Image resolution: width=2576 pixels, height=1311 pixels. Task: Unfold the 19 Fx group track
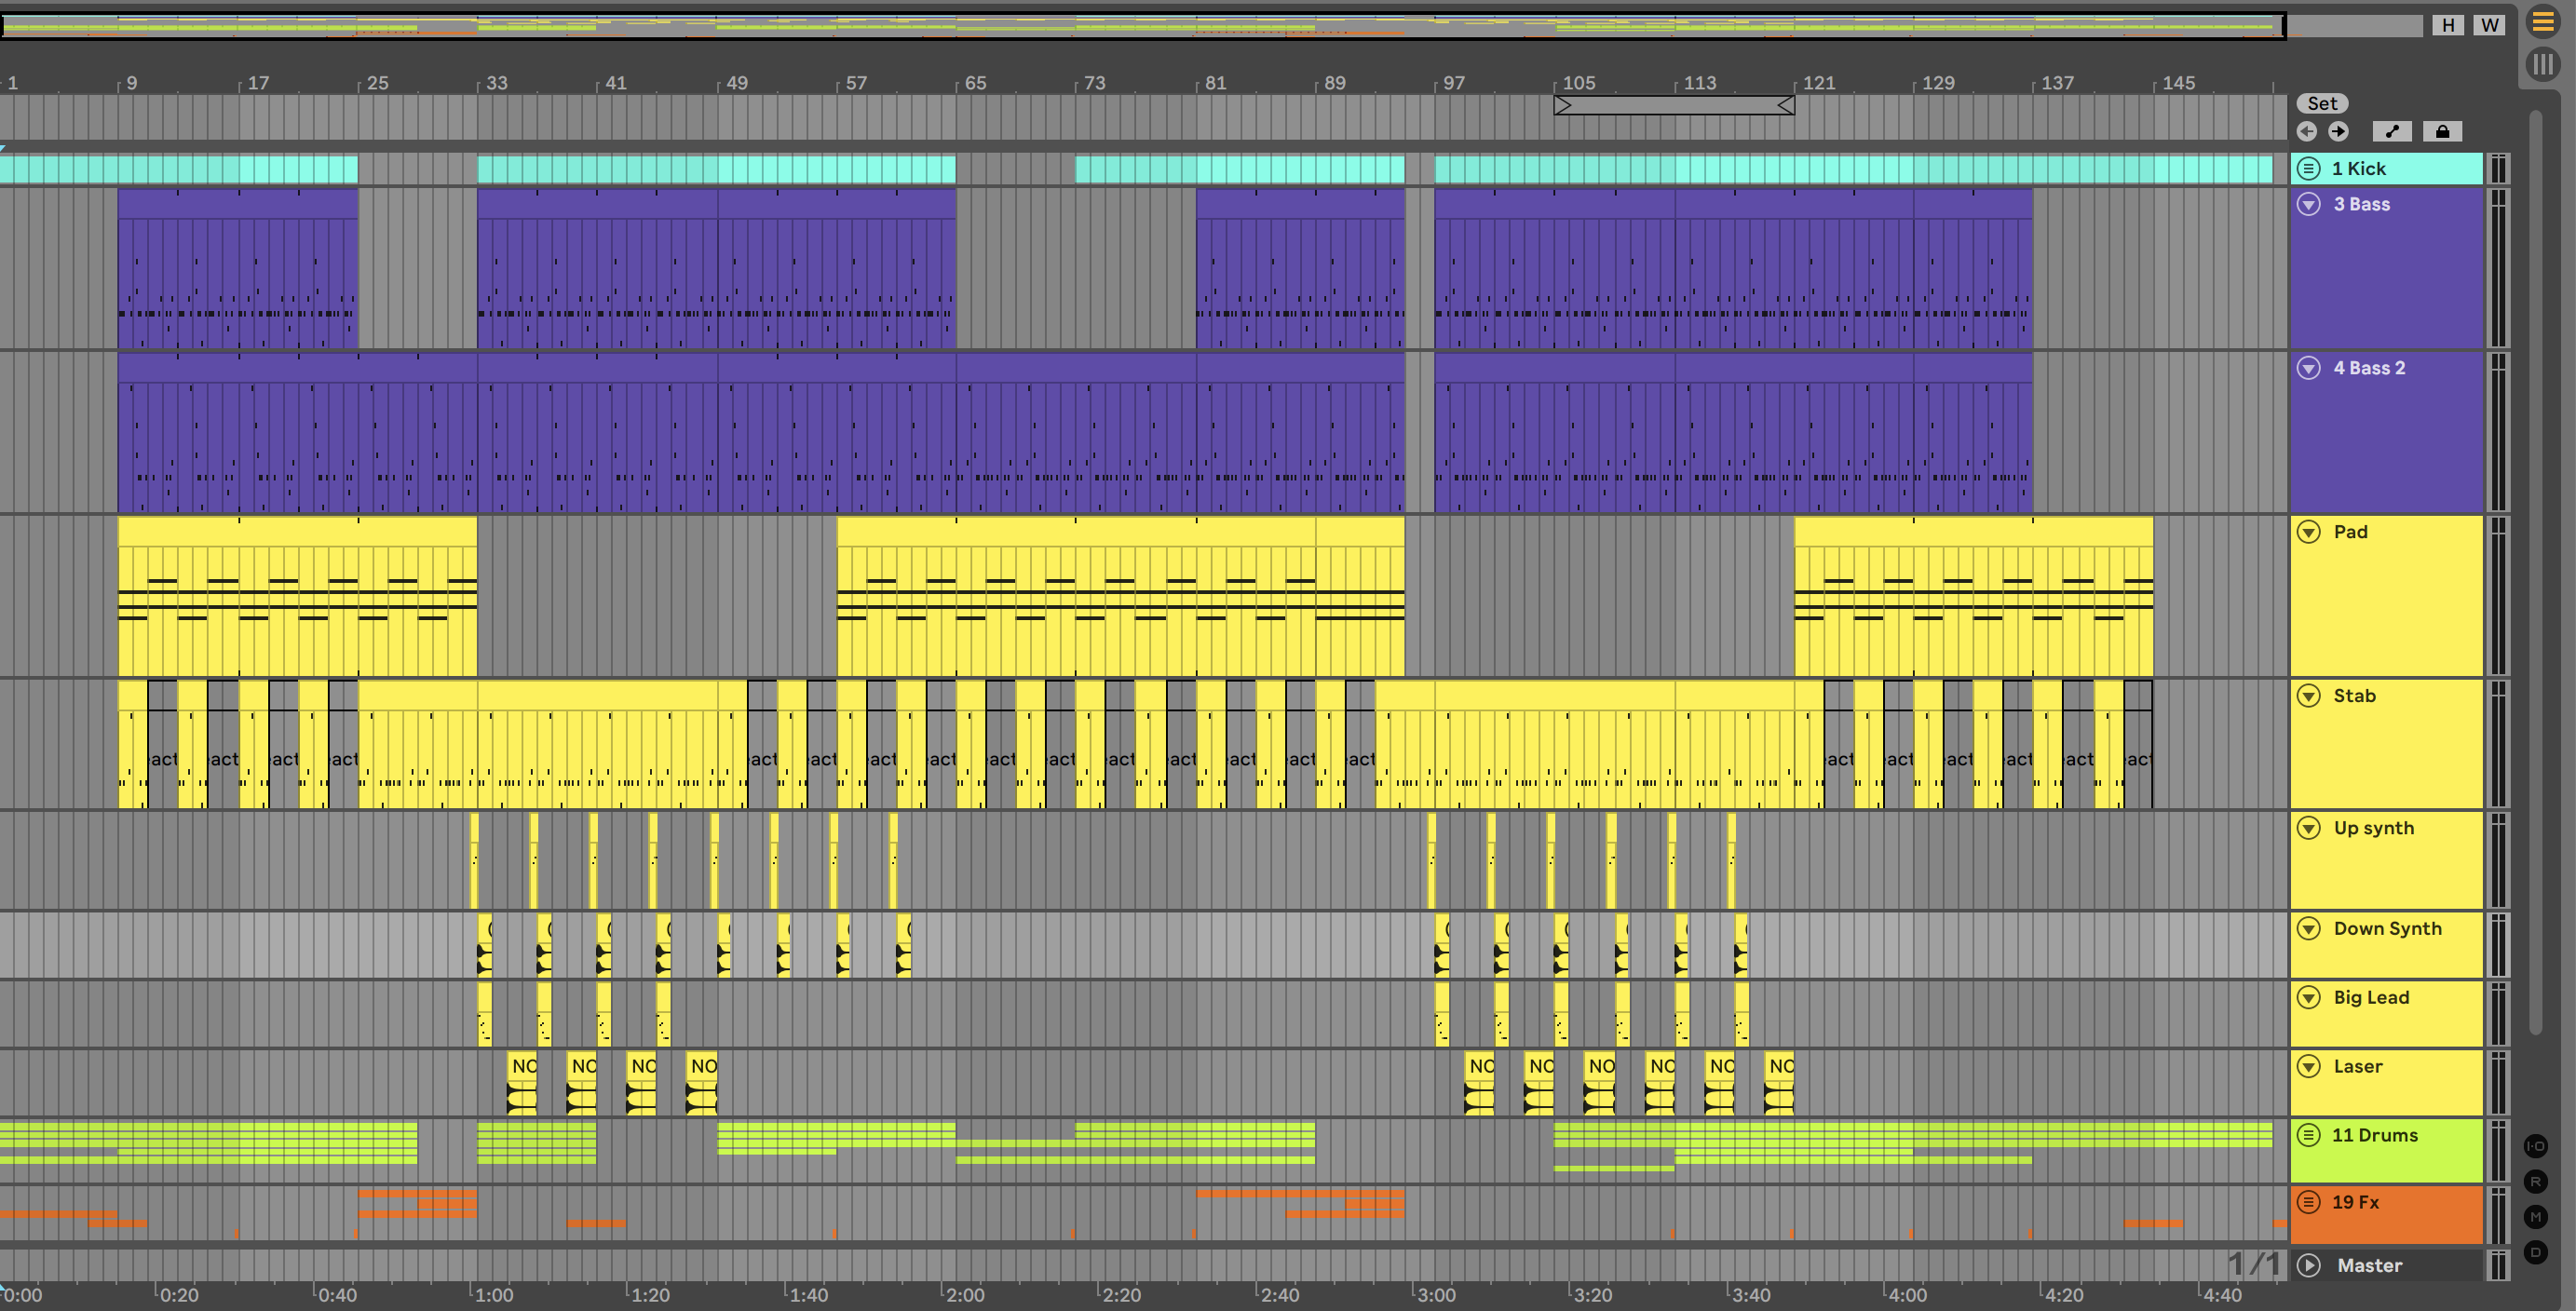[x=2308, y=1202]
